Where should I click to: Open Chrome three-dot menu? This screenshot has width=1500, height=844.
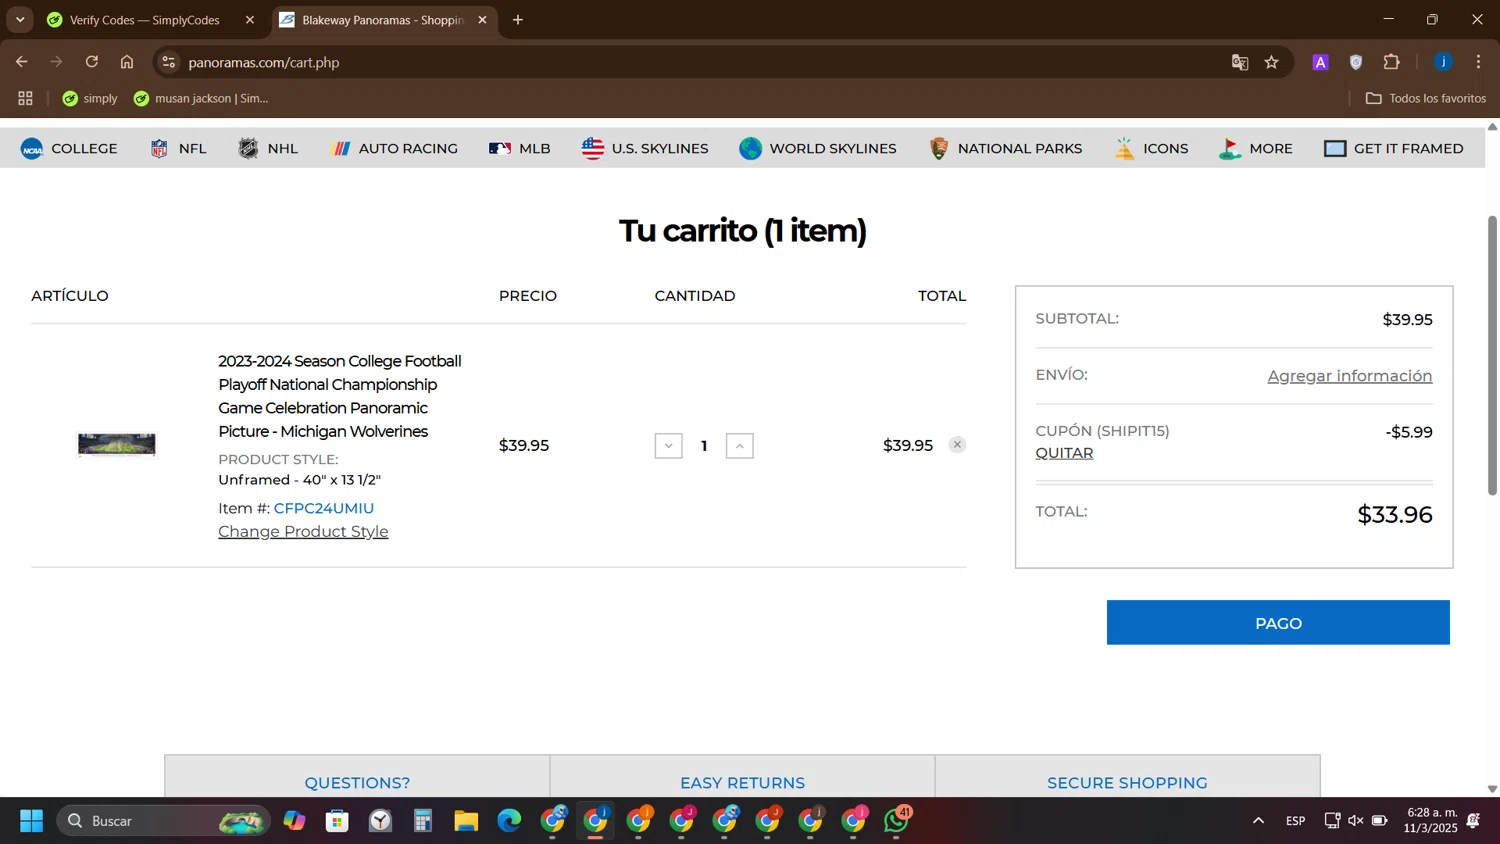[1478, 62]
